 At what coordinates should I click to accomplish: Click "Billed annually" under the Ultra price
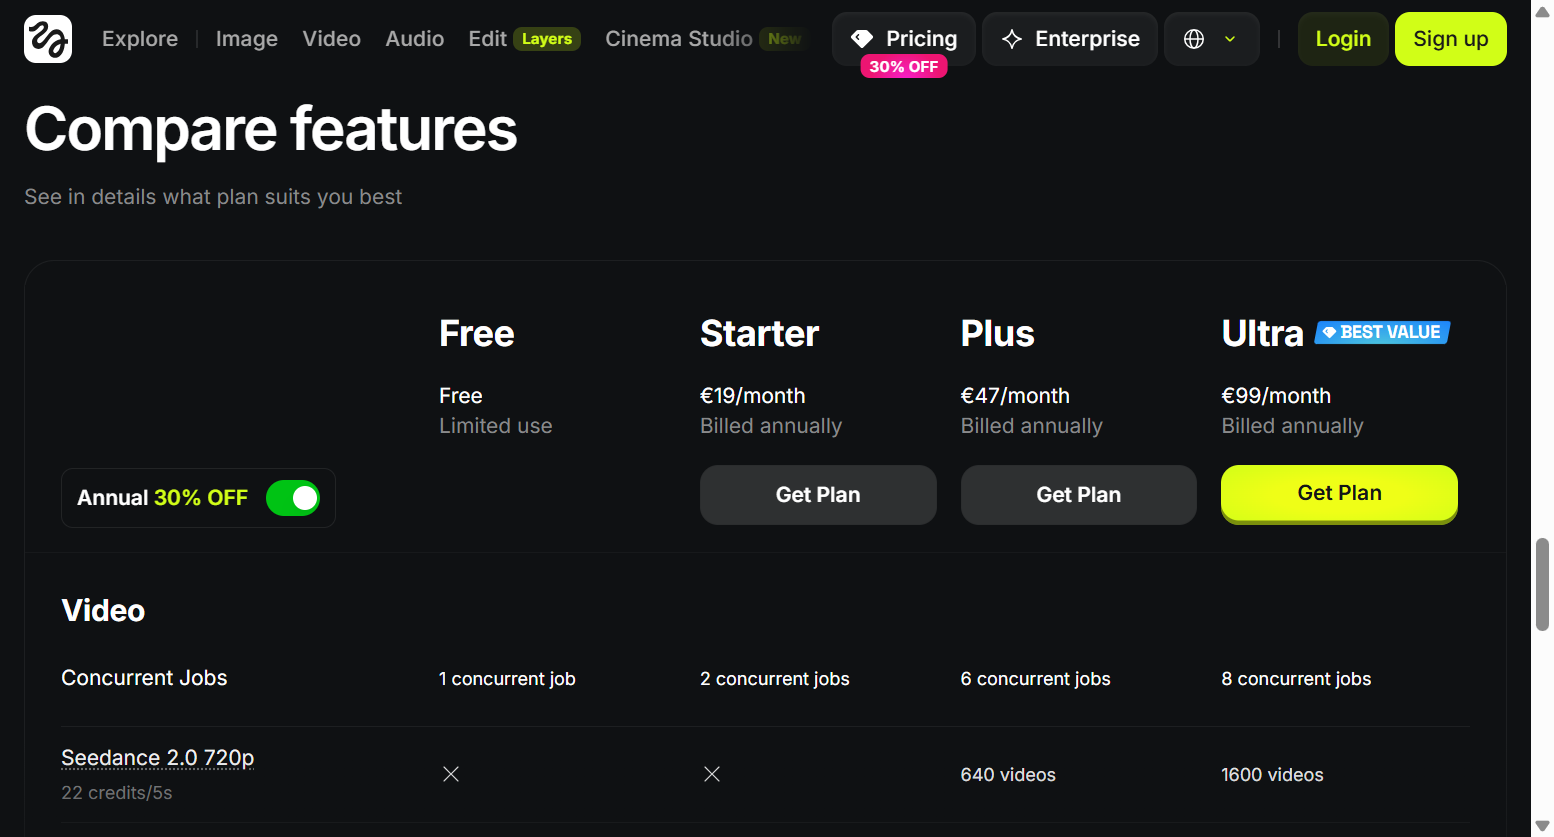(x=1293, y=426)
